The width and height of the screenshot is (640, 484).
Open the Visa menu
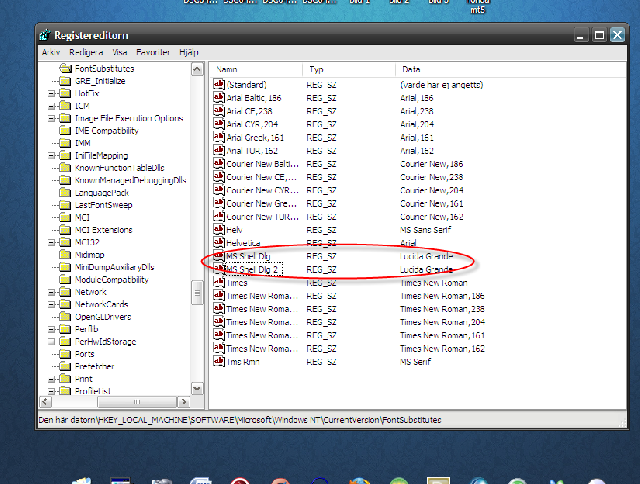coord(120,52)
